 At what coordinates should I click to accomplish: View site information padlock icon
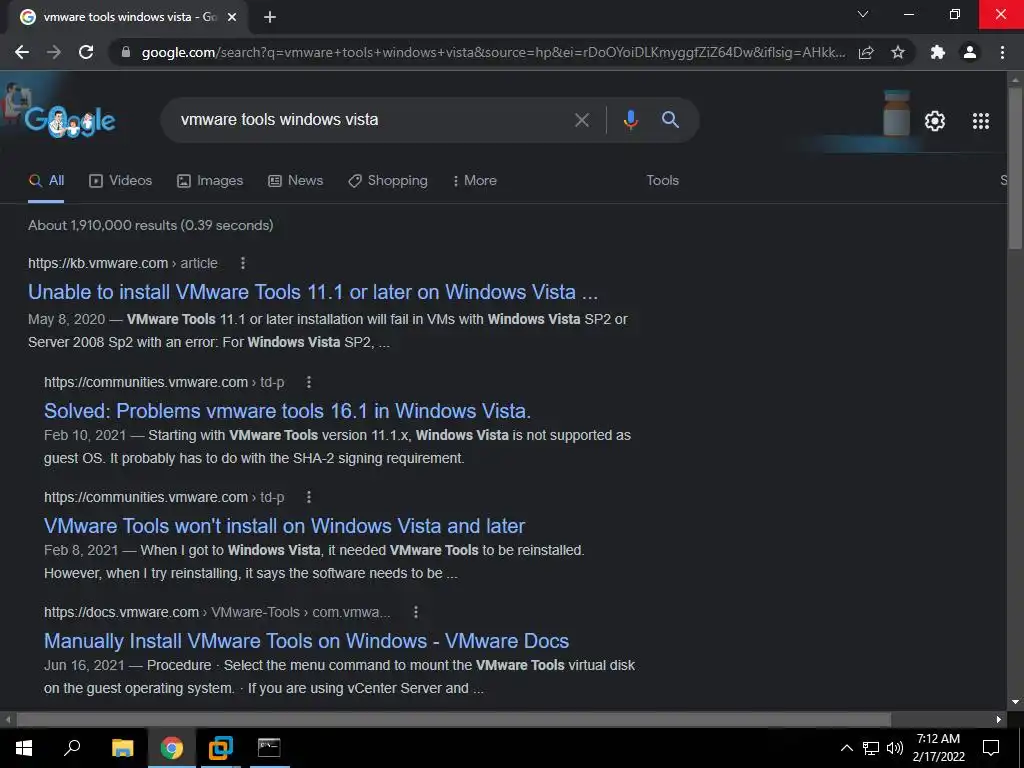tap(126, 52)
